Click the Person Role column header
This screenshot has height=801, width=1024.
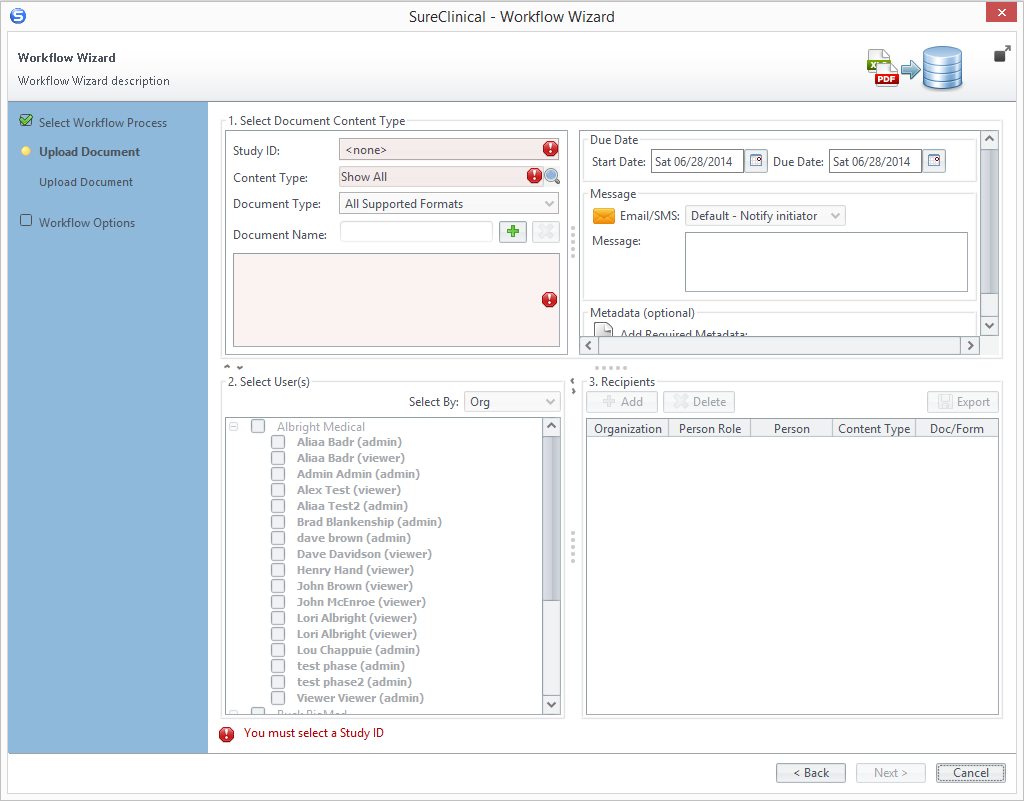point(710,428)
